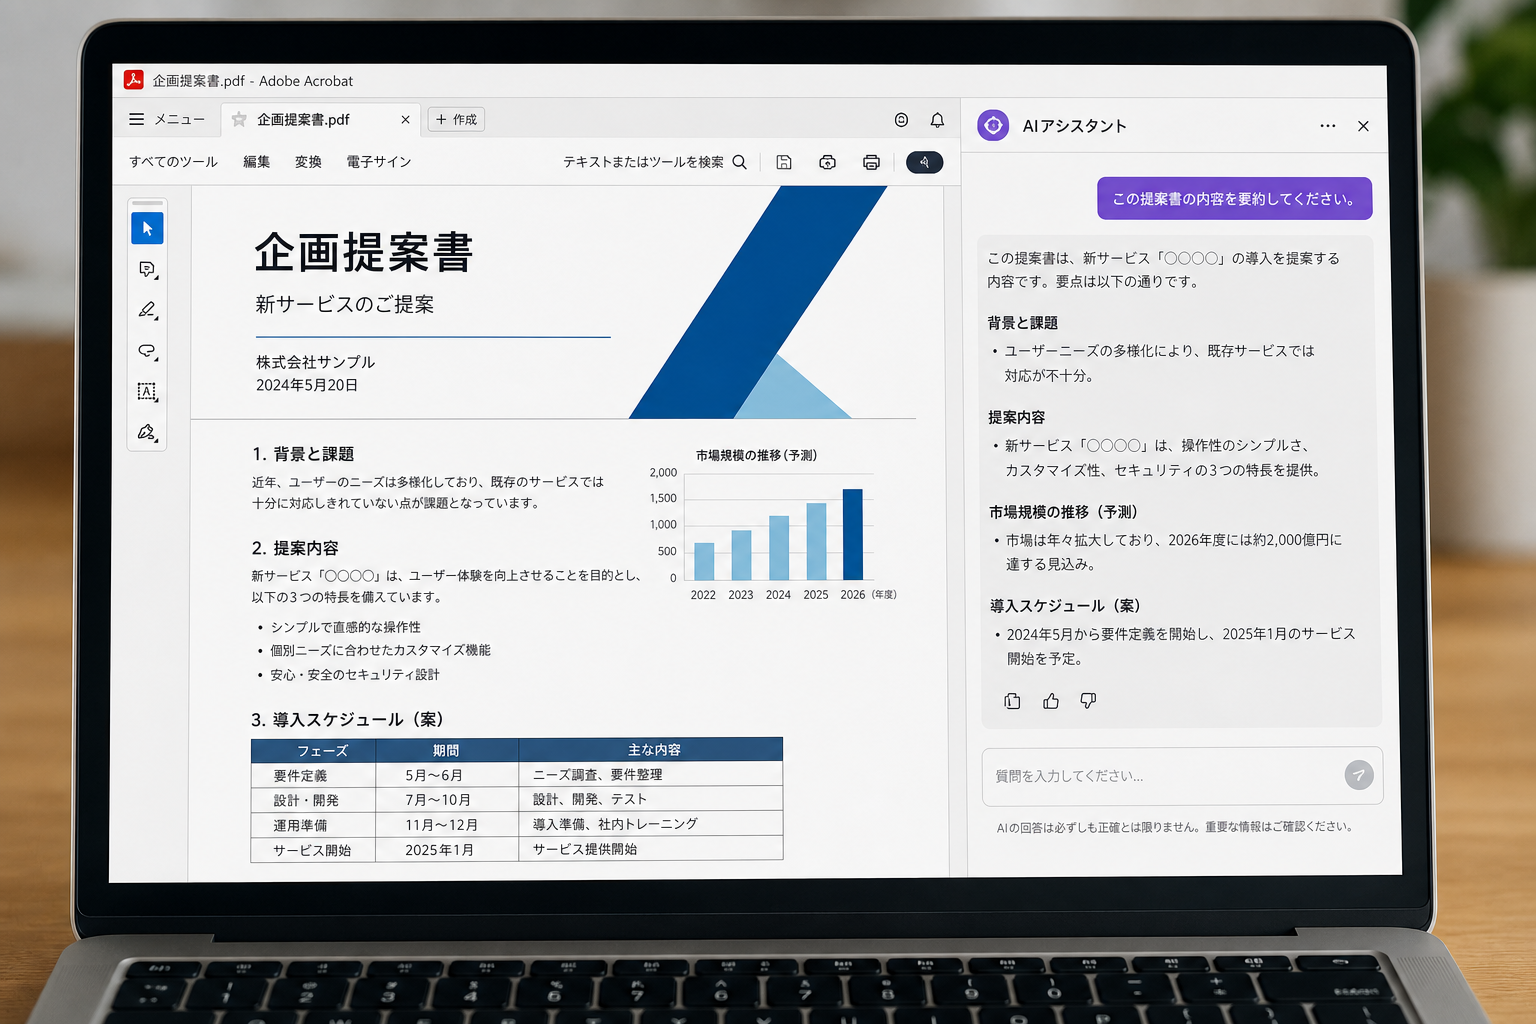Select the comment tool in left toolbar

(x=147, y=269)
